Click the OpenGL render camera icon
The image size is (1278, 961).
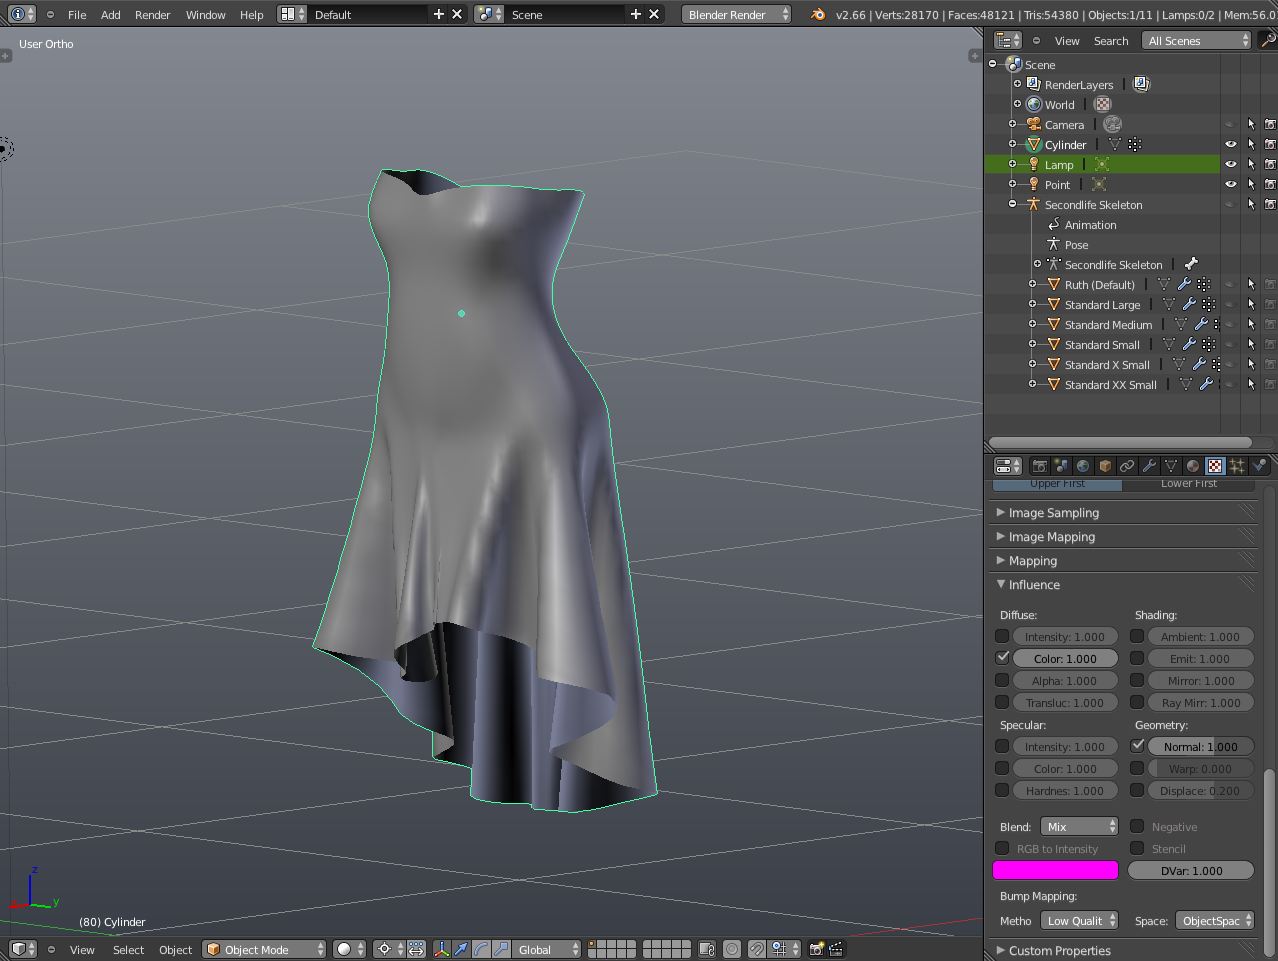(x=817, y=949)
